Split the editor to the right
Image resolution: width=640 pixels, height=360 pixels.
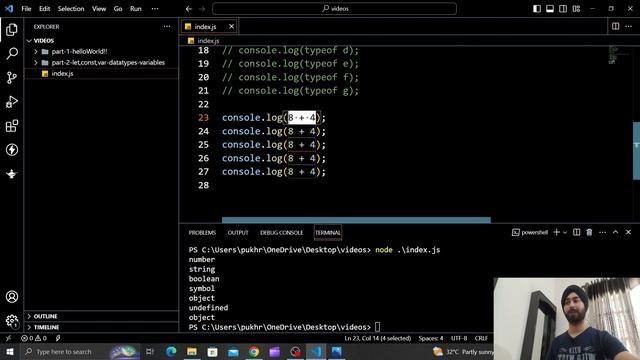616,27
